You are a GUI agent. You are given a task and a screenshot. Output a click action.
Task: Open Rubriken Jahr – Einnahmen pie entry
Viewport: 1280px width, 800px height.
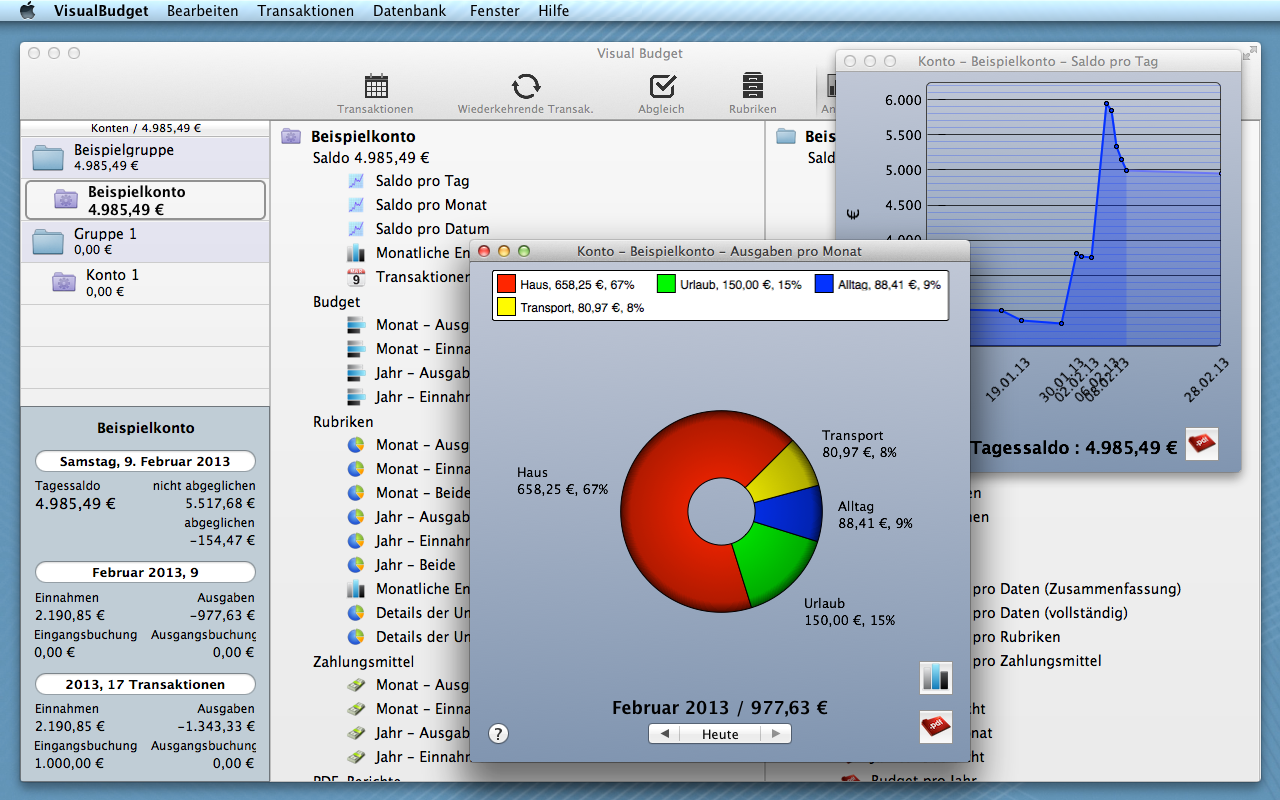(408, 541)
